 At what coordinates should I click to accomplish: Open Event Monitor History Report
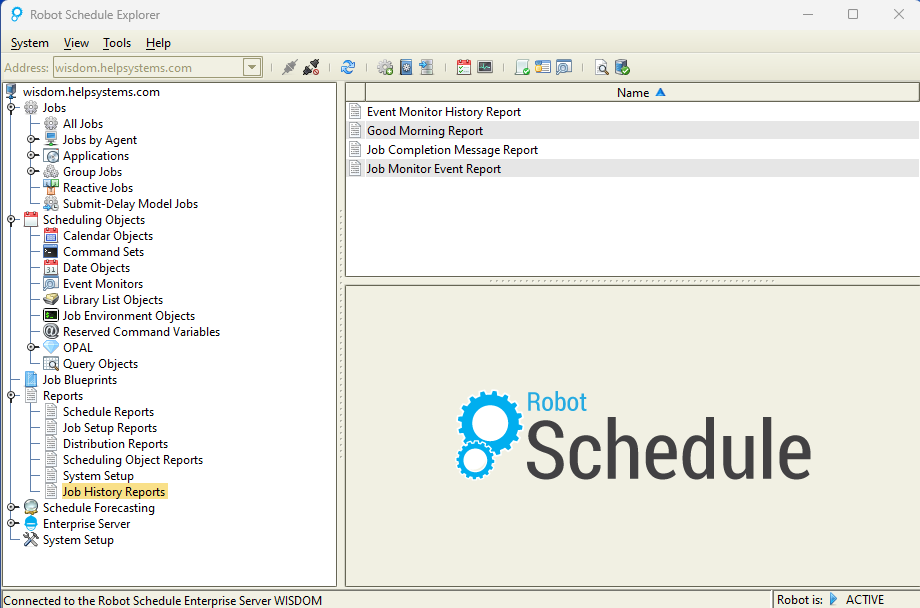(444, 112)
